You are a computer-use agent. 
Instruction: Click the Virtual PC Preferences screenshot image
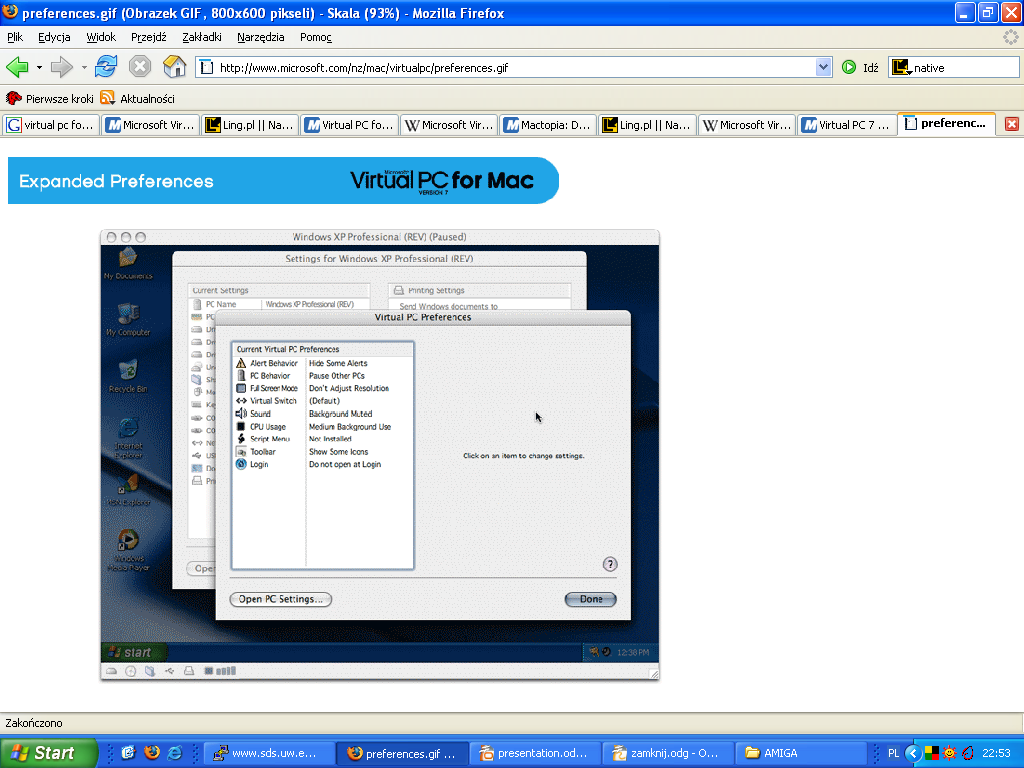click(379, 455)
